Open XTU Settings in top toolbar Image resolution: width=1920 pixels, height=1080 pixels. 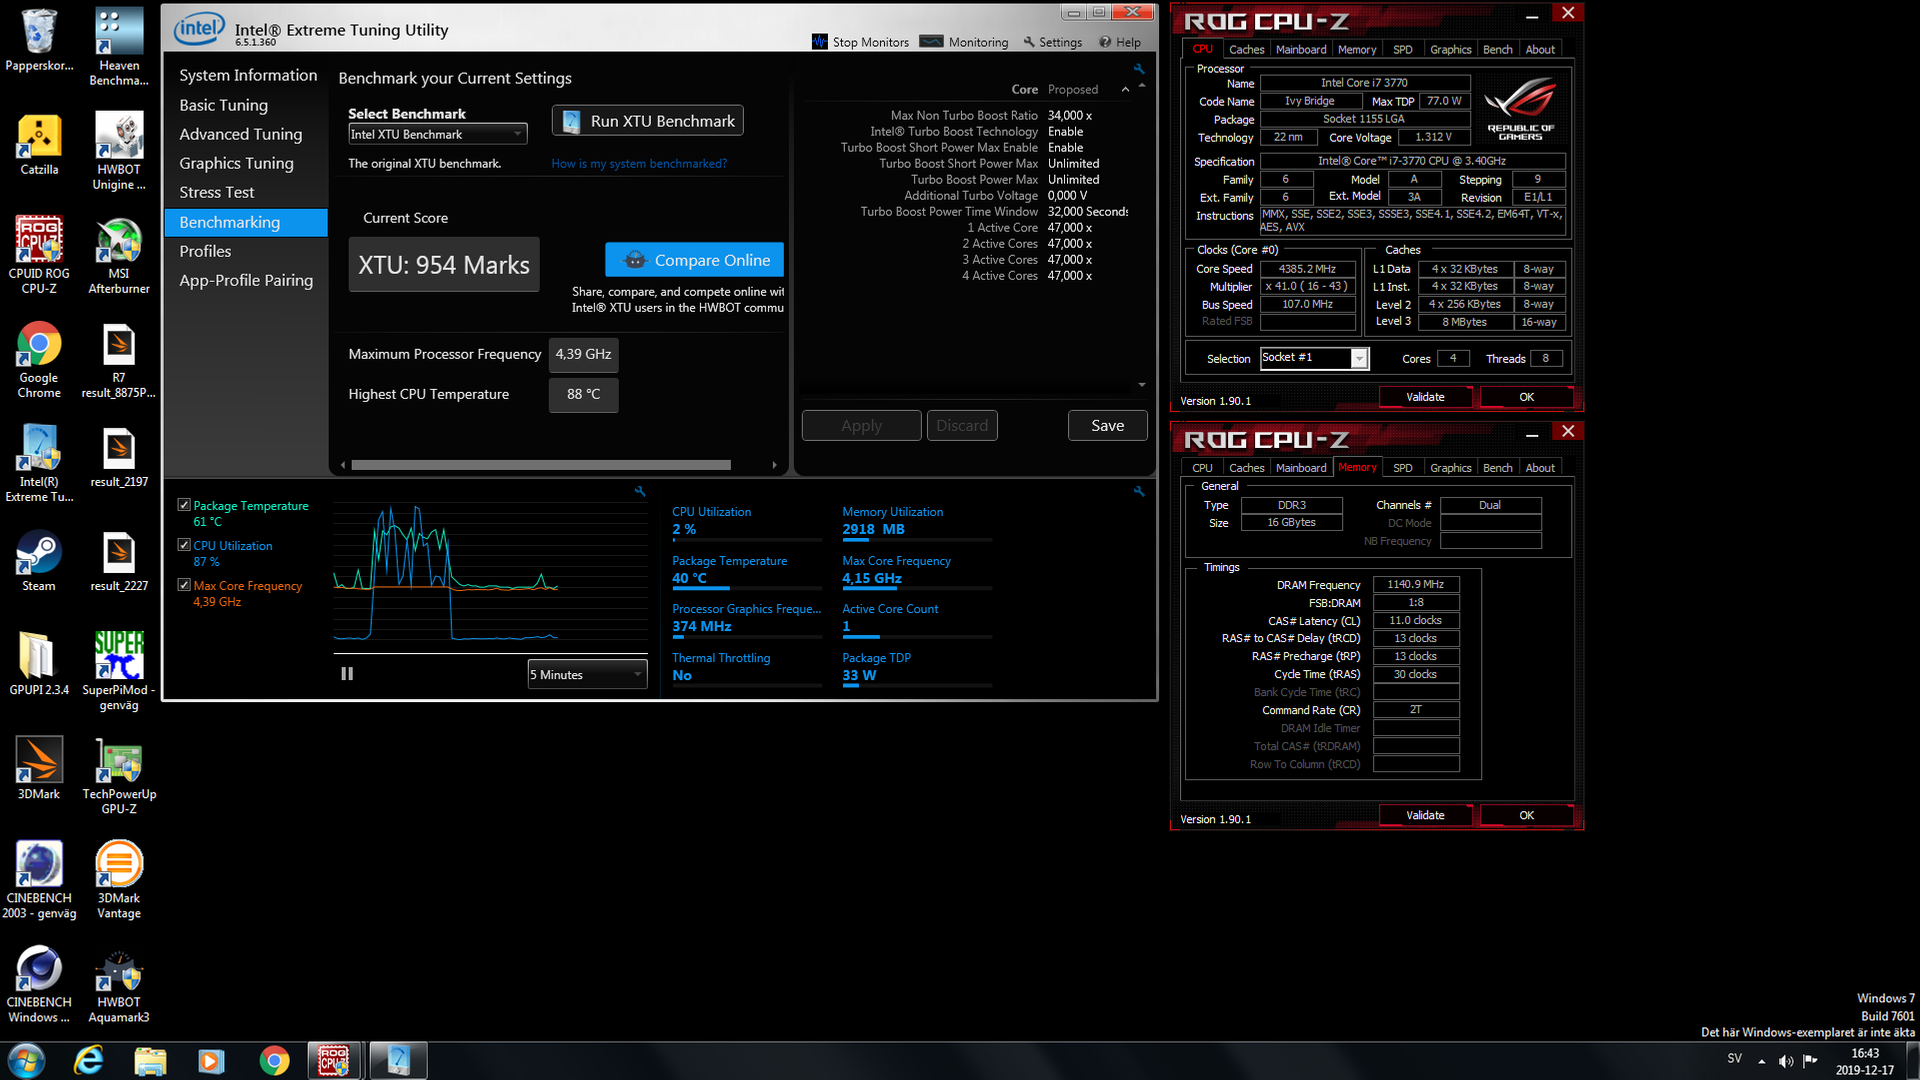(1052, 42)
